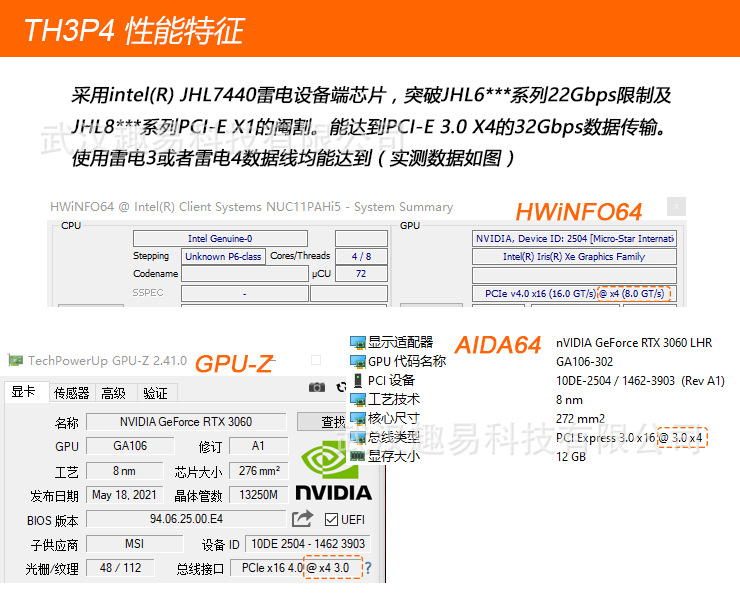Switch to the 验证 tab

[x=156, y=393]
